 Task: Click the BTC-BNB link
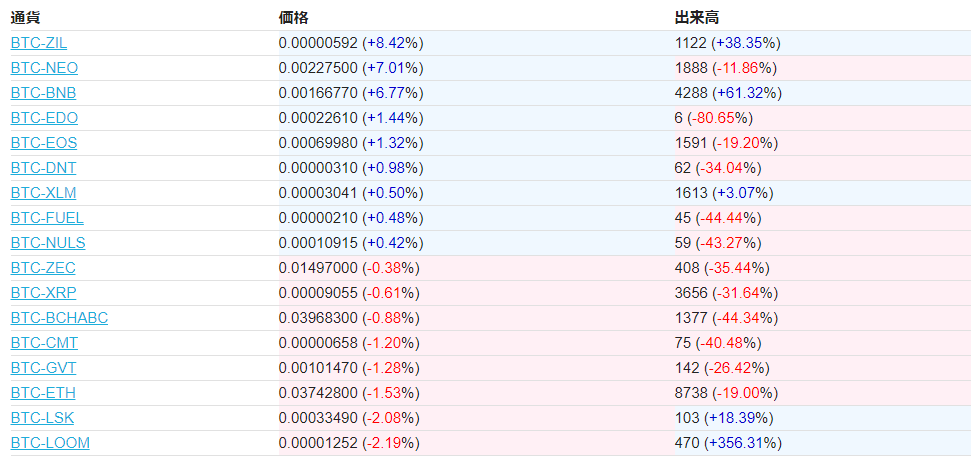point(43,93)
